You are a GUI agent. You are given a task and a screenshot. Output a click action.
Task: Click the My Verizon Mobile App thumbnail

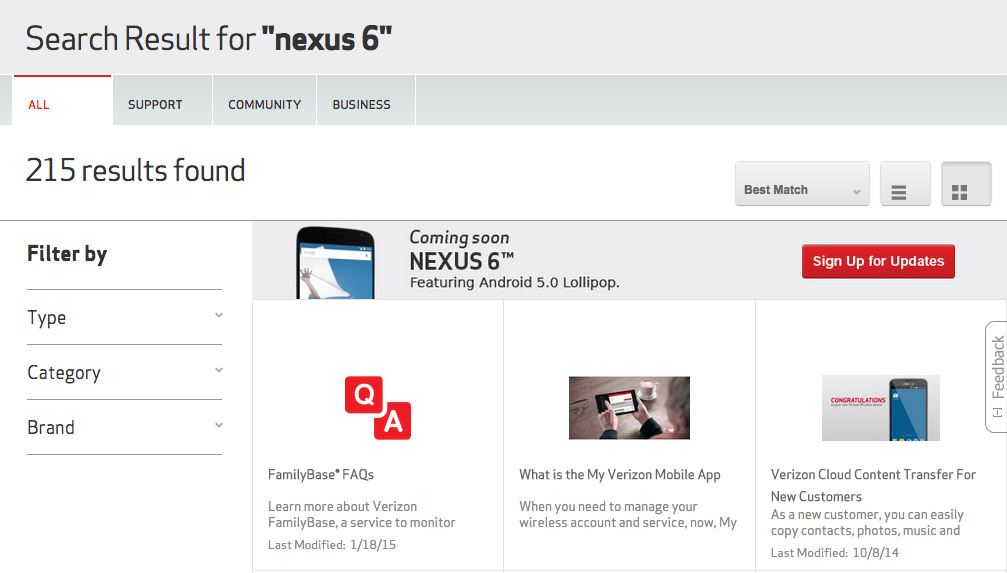(x=629, y=407)
